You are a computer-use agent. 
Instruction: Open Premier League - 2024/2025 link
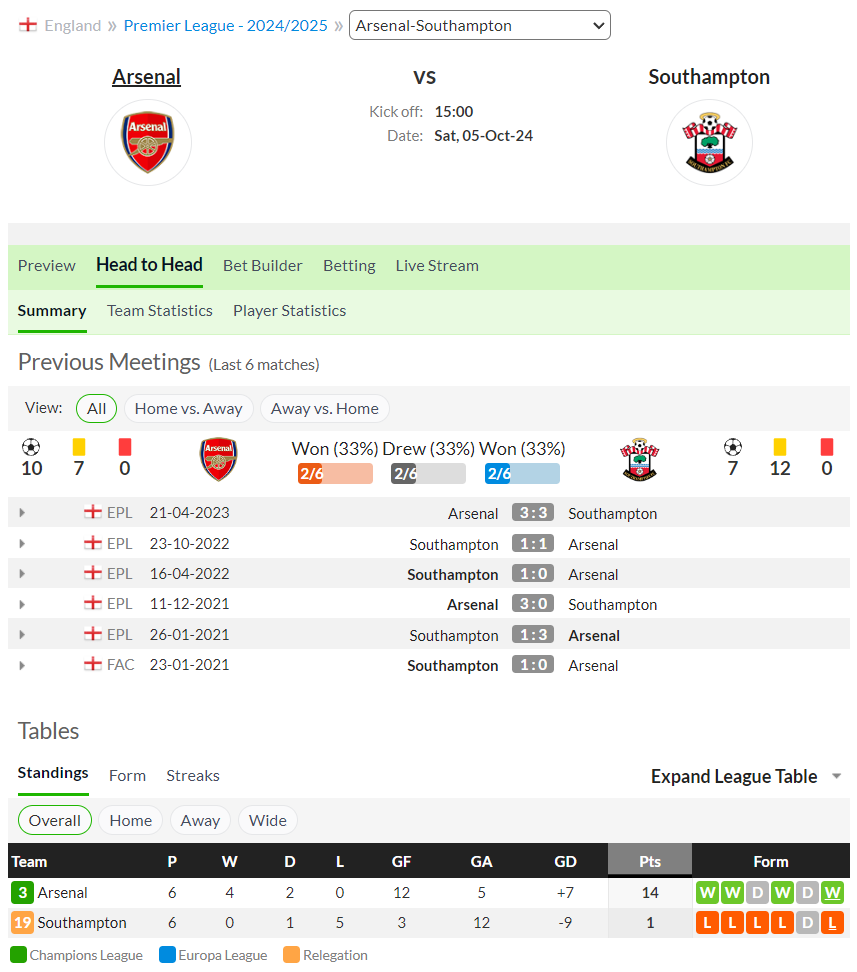[225, 25]
